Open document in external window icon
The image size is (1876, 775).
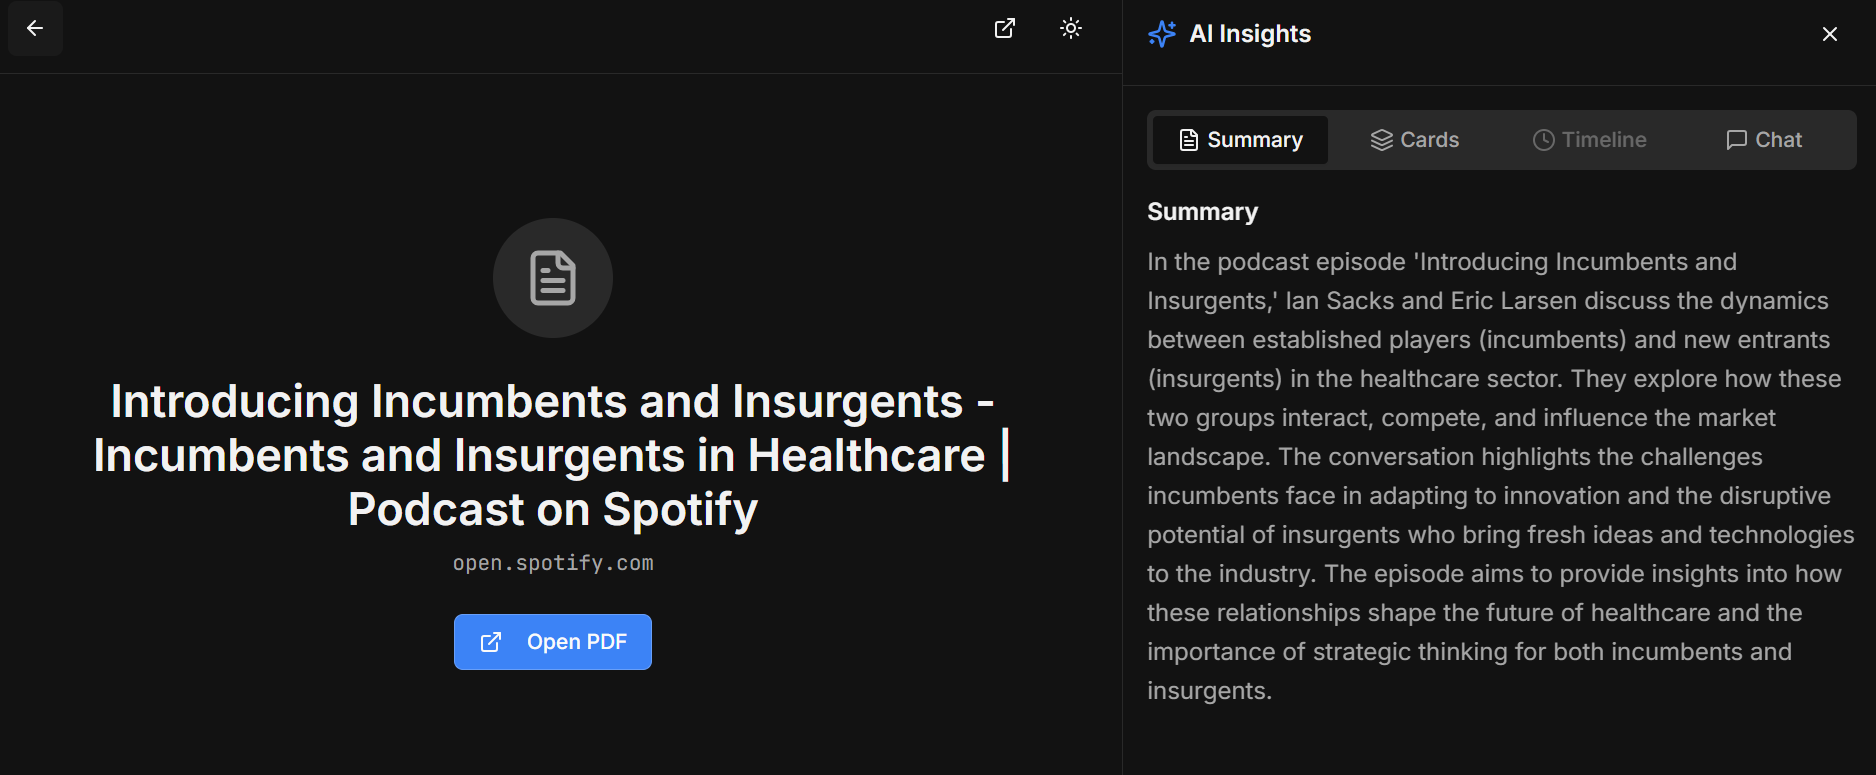click(1005, 28)
